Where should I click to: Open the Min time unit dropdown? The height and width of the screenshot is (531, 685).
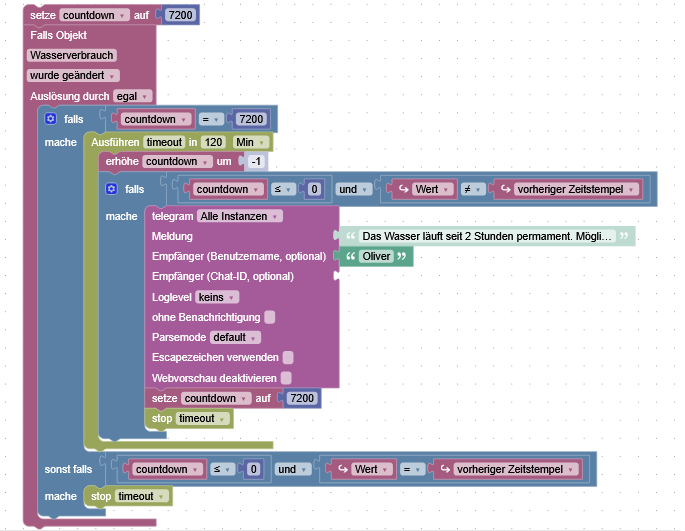tap(251, 142)
